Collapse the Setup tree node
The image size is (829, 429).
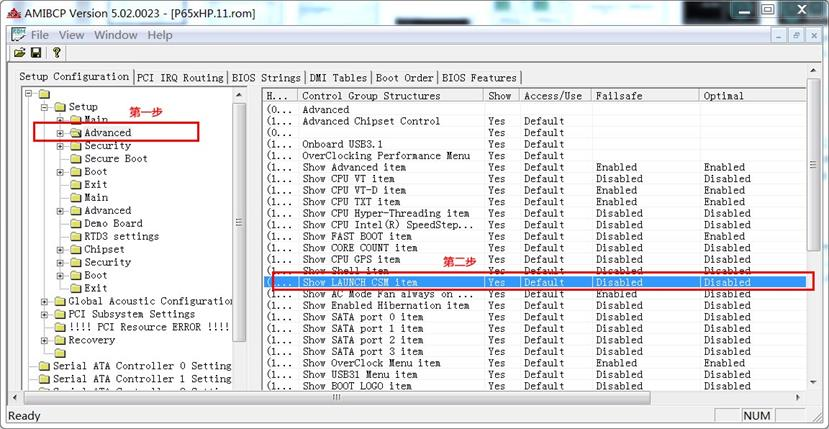(x=45, y=107)
